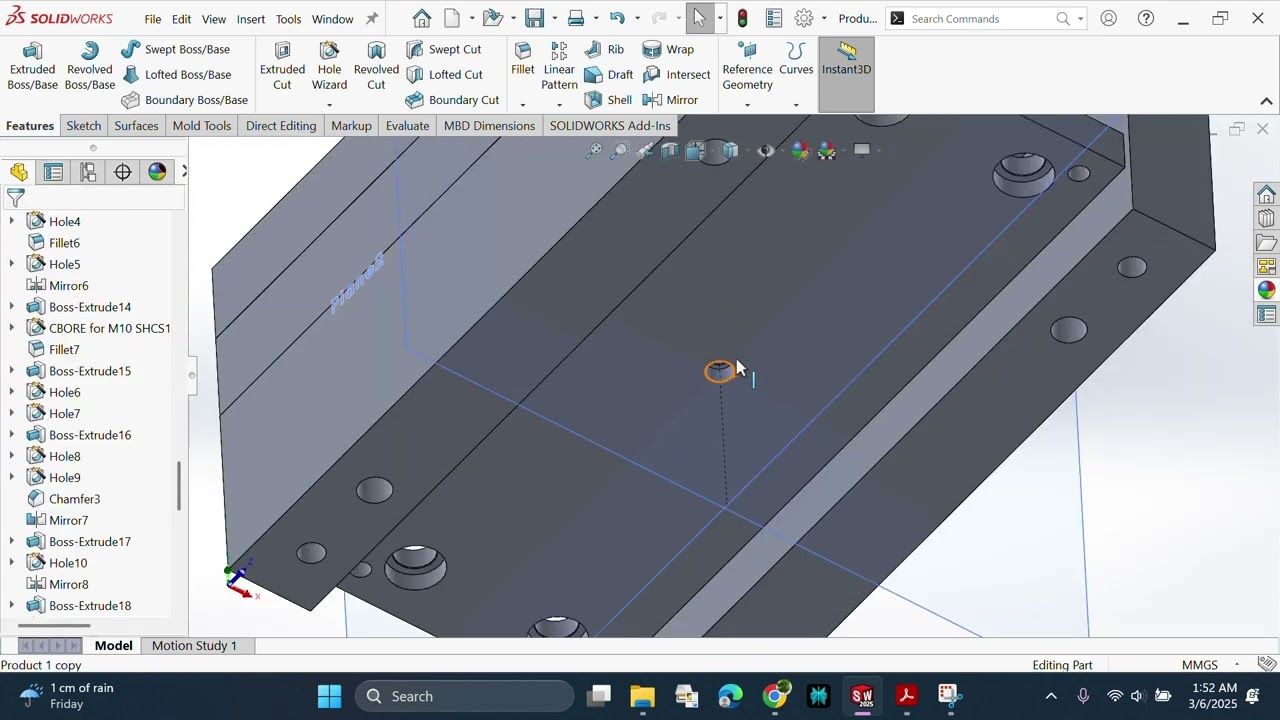Select the Lofted Cut tool
Image resolution: width=1280 pixels, height=720 pixels.
(x=444, y=74)
